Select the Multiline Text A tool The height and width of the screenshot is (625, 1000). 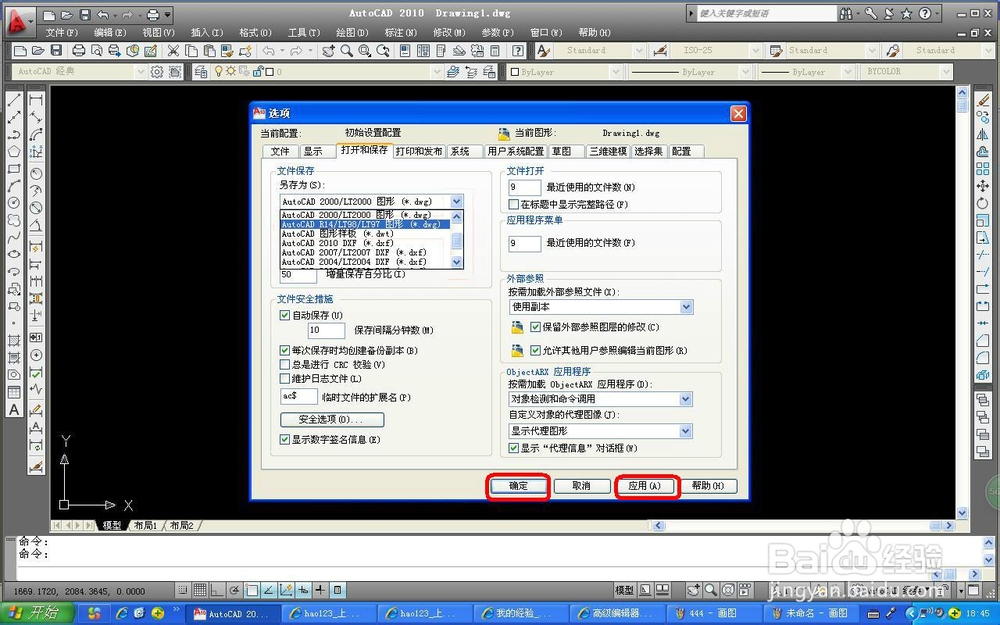[x=14, y=410]
